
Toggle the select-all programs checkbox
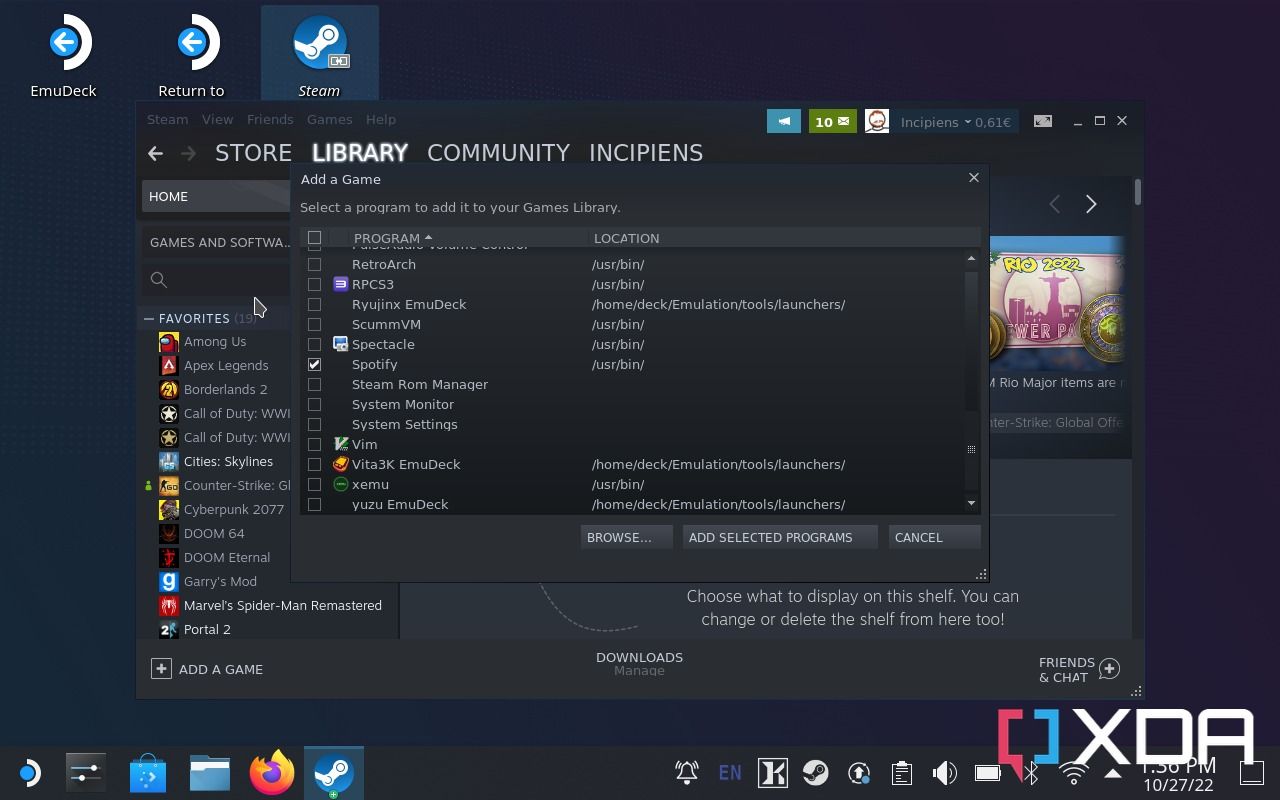pyautogui.click(x=314, y=238)
